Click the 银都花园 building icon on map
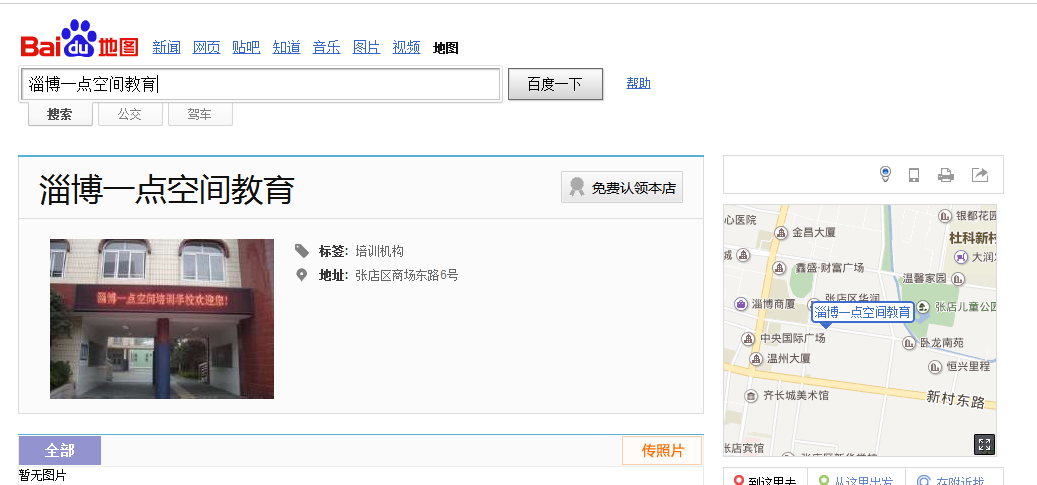 point(946,216)
